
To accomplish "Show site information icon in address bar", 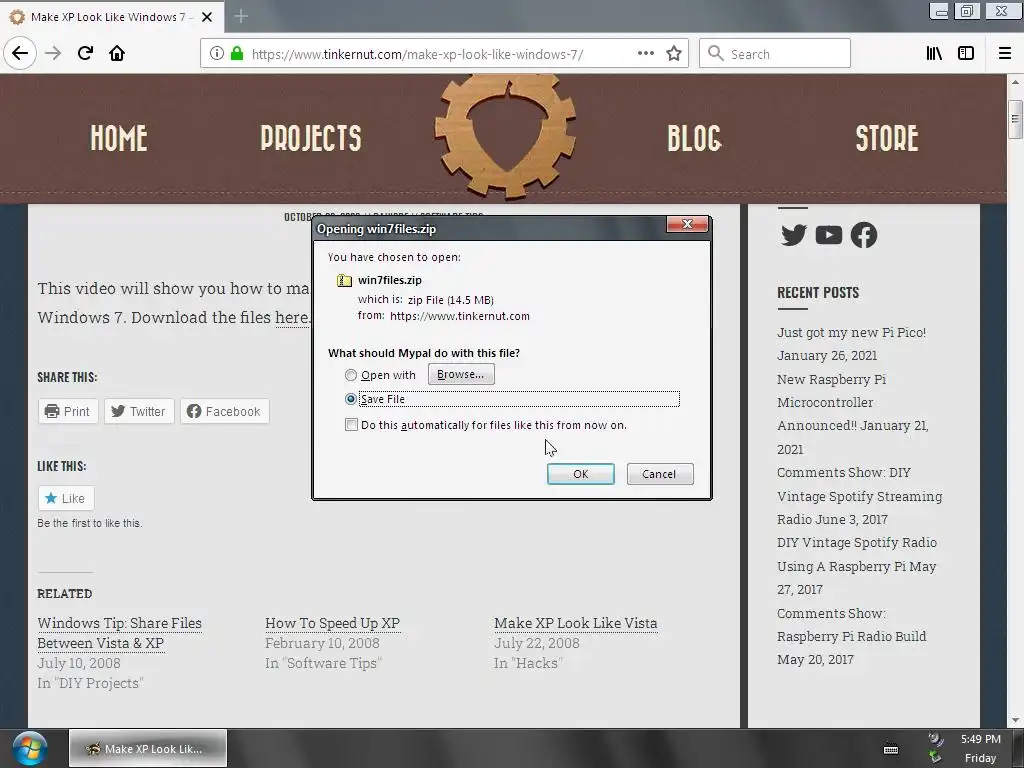I will tap(217, 54).
